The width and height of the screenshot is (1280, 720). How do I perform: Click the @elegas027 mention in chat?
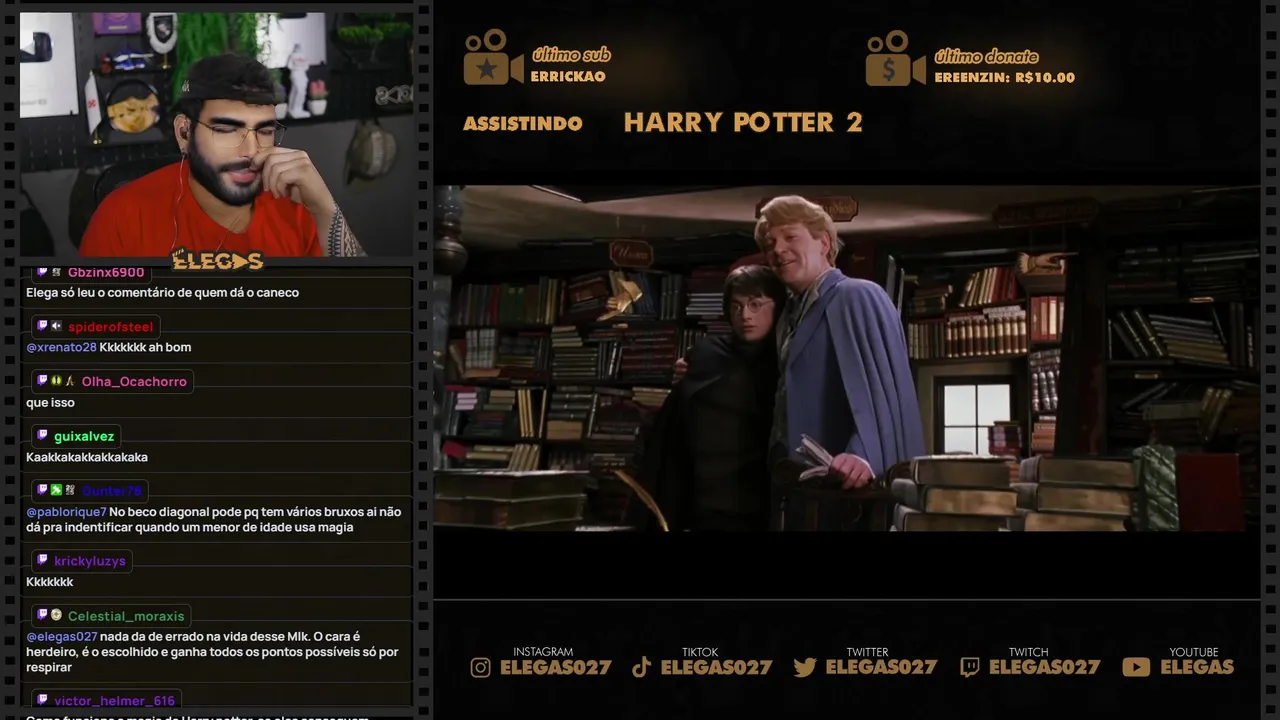point(62,637)
